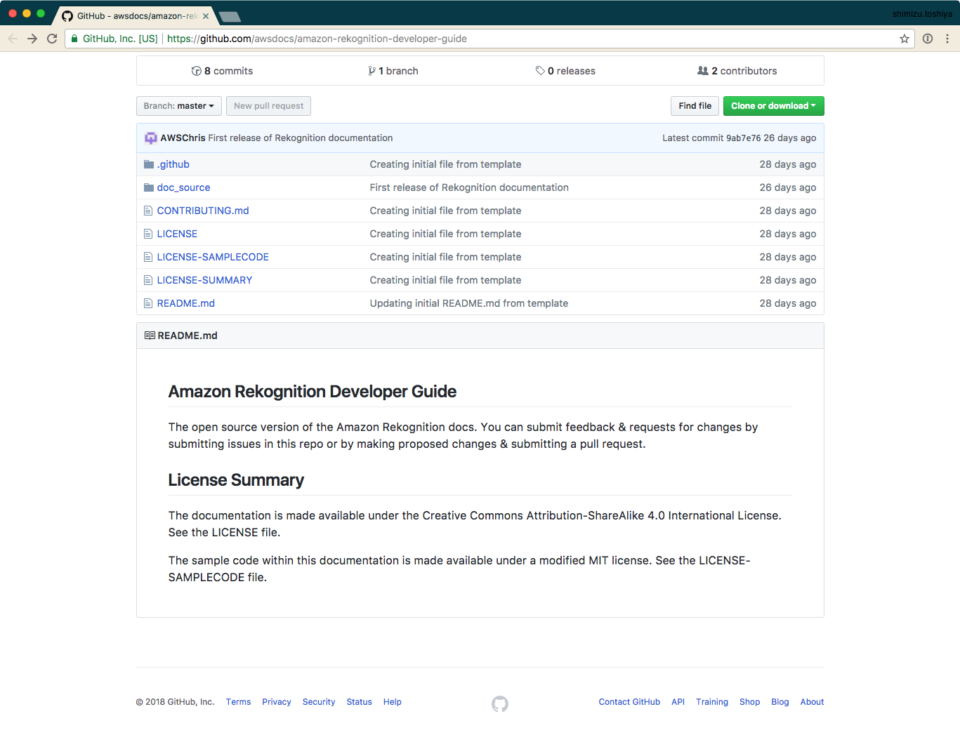Click the branch icon beside "1 branch"

pyautogui.click(x=372, y=71)
